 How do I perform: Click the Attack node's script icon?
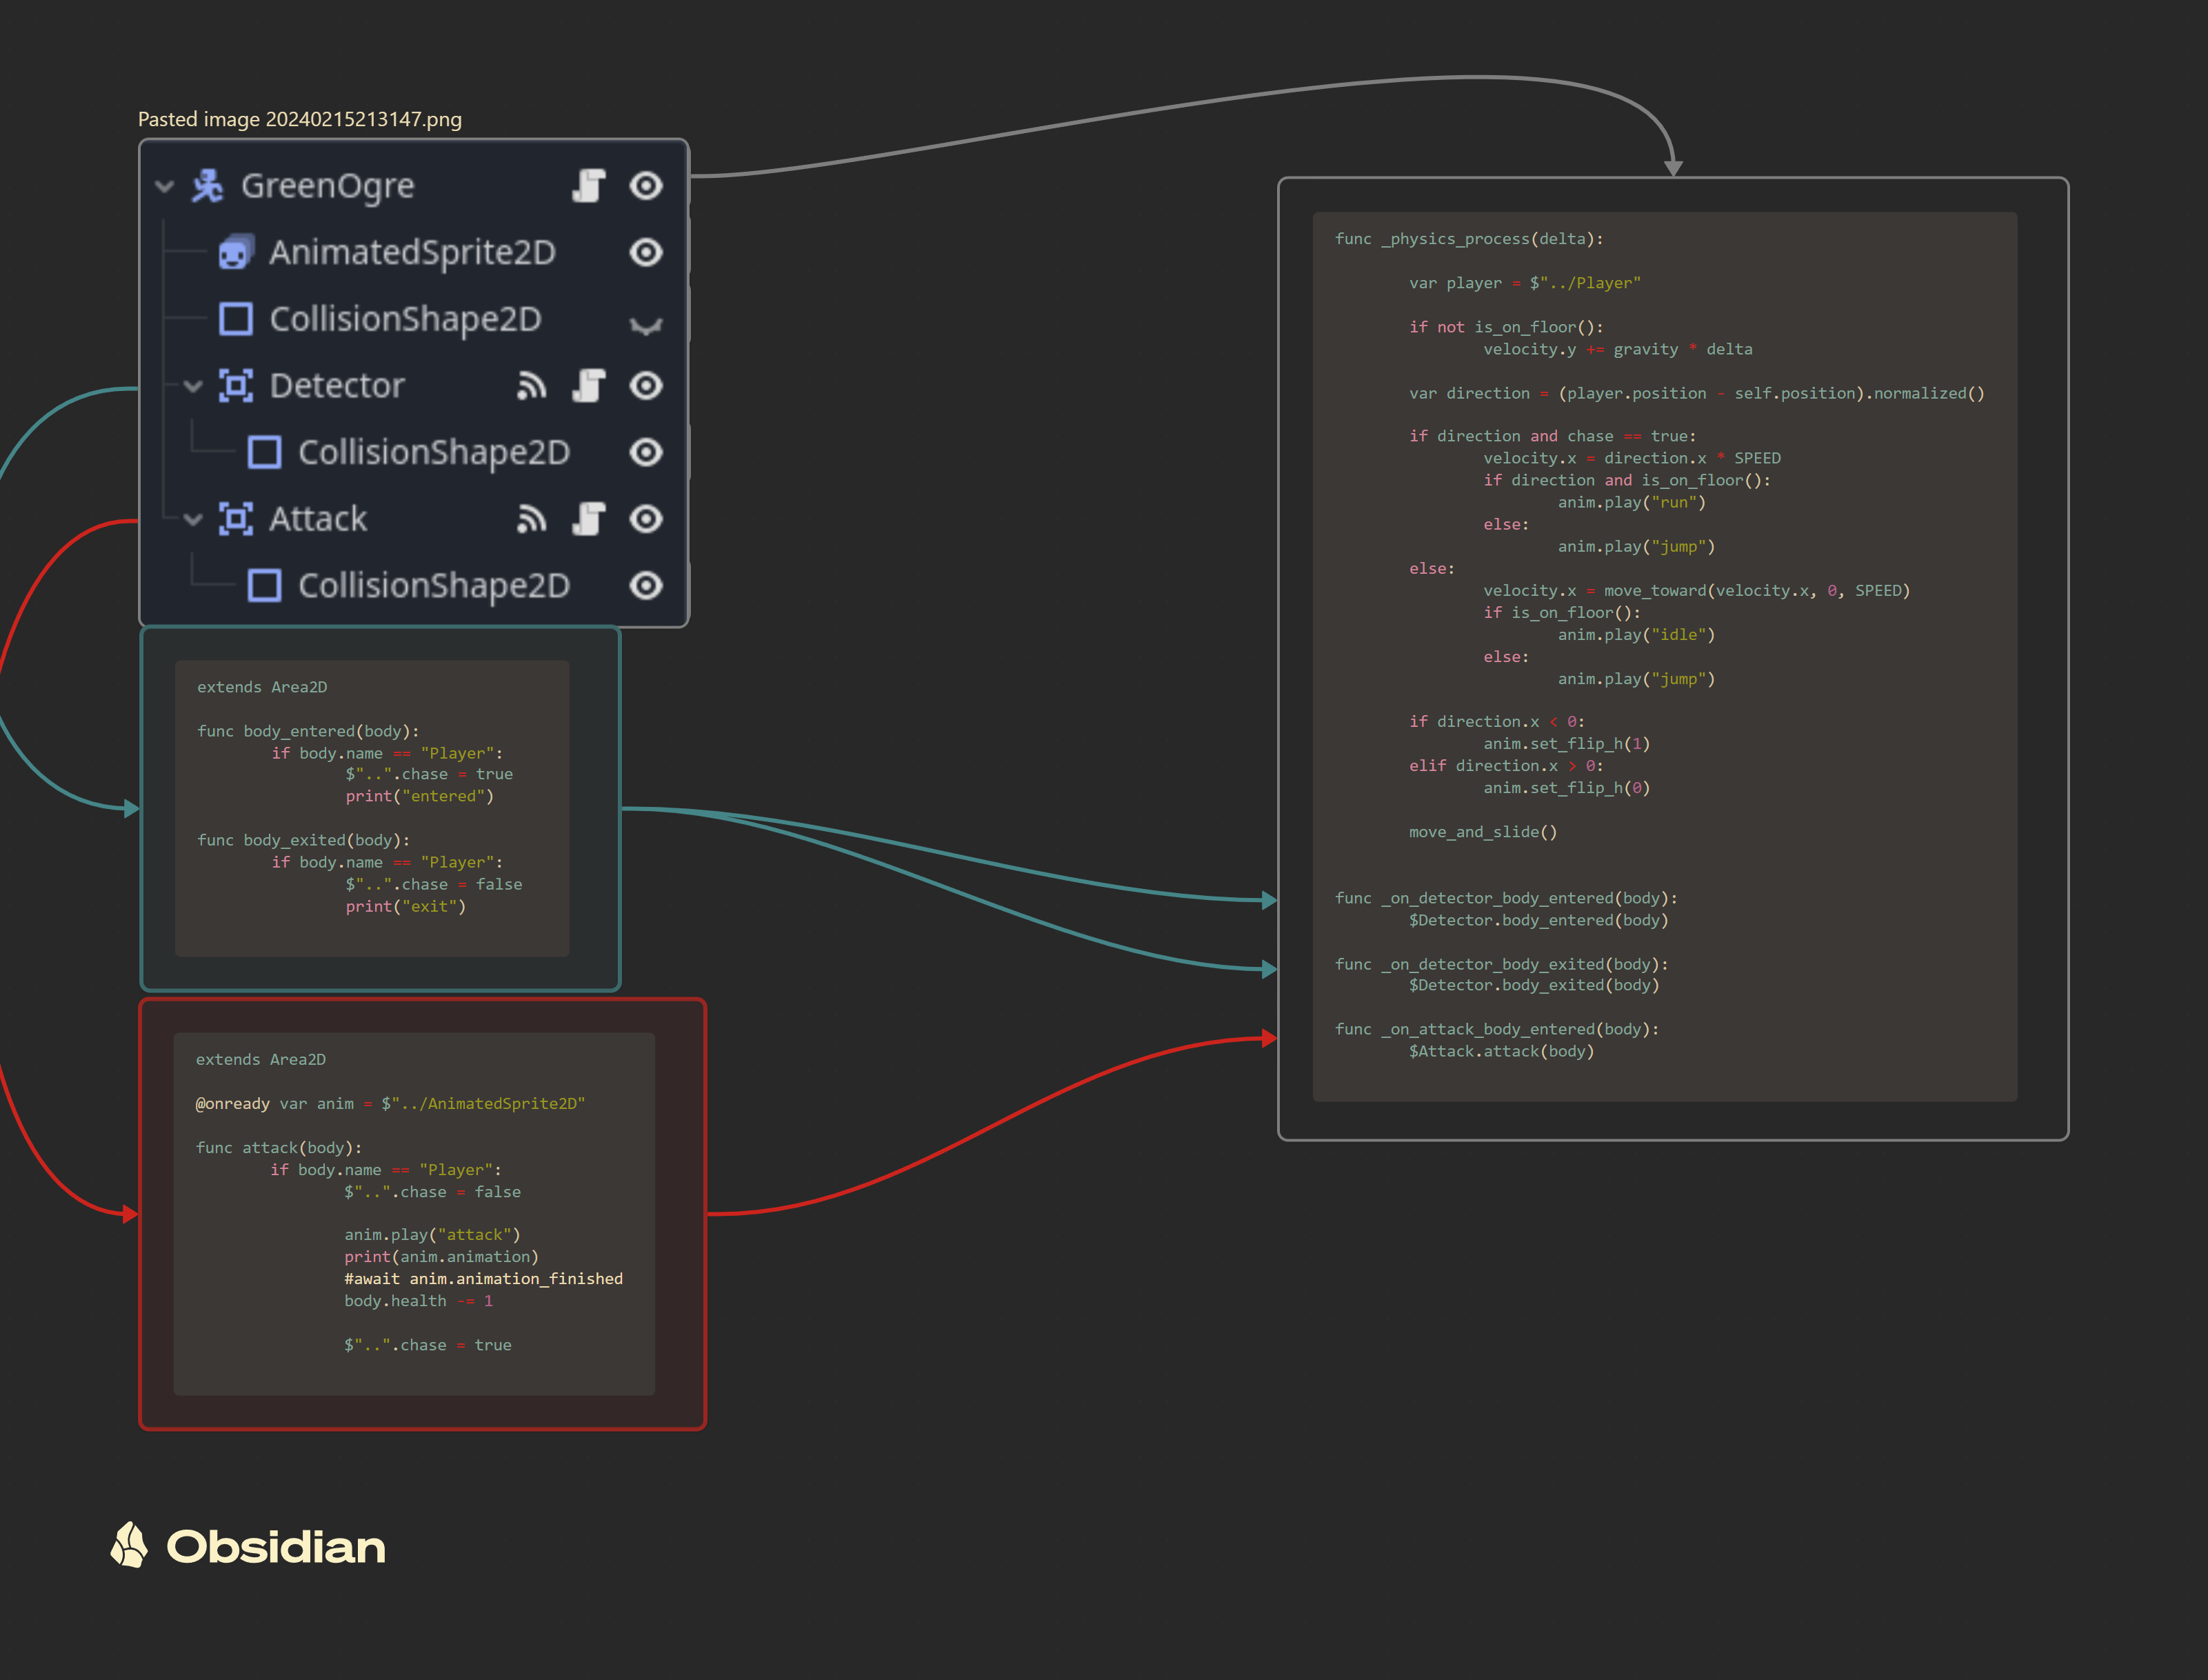click(589, 519)
